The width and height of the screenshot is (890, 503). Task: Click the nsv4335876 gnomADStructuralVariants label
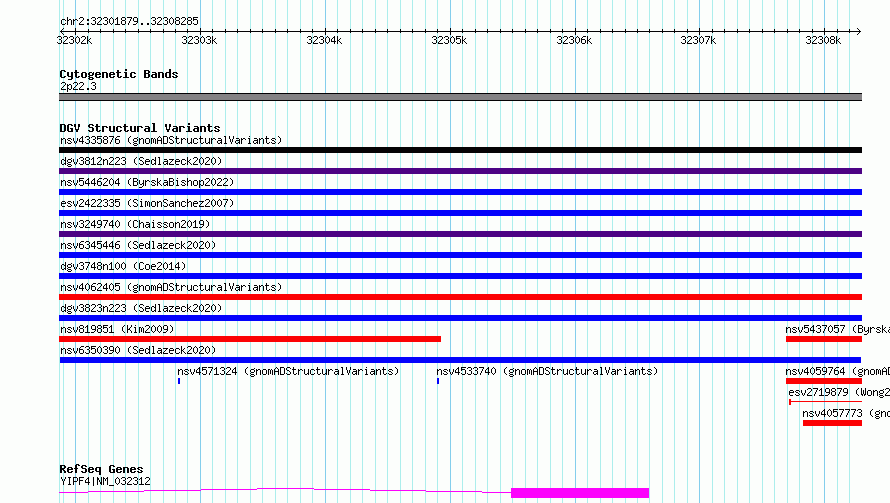tap(171, 140)
